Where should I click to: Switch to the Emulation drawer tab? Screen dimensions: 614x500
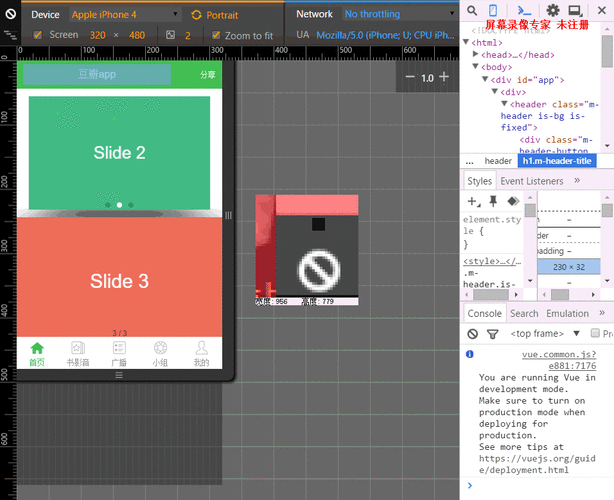click(567, 313)
